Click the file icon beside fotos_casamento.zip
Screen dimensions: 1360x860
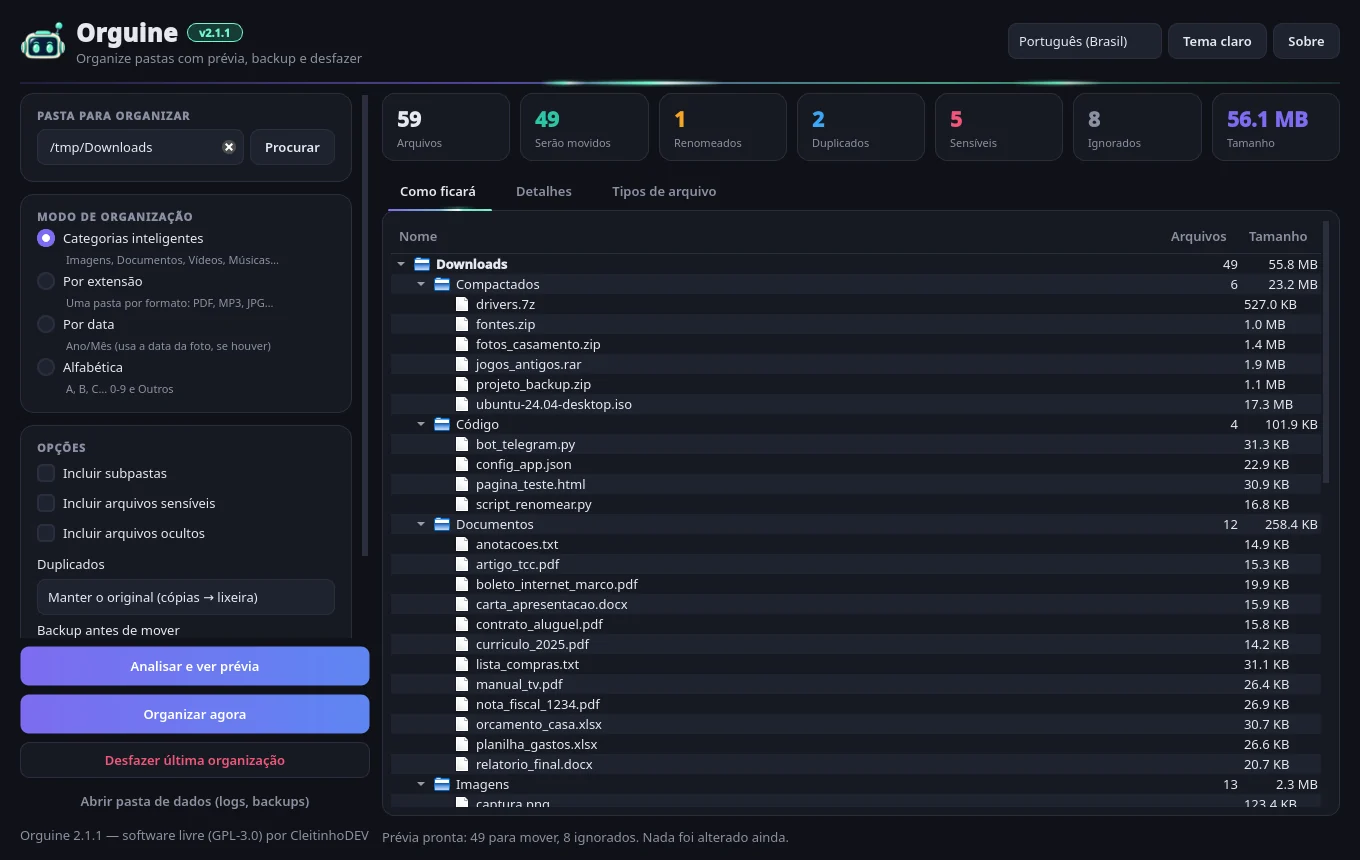[x=462, y=344]
